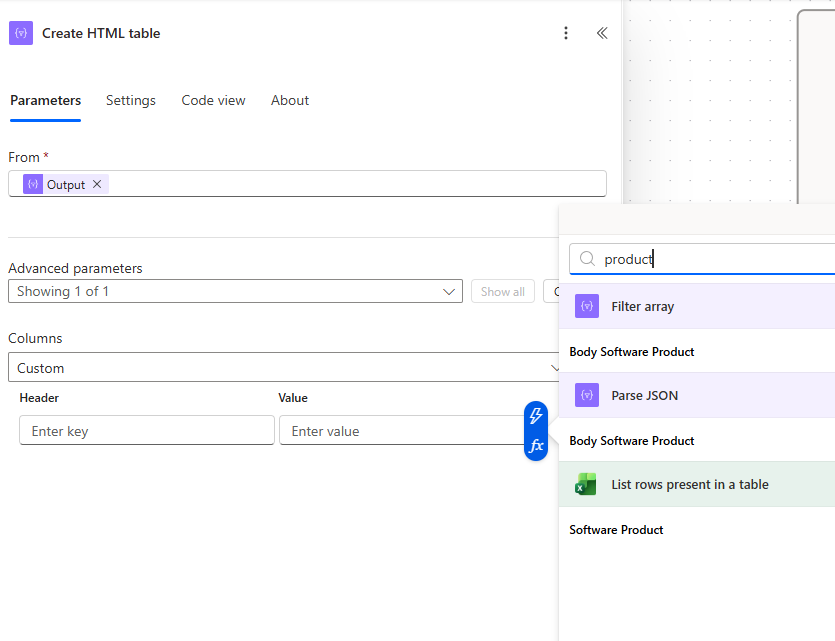Open the About tab

(x=290, y=100)
